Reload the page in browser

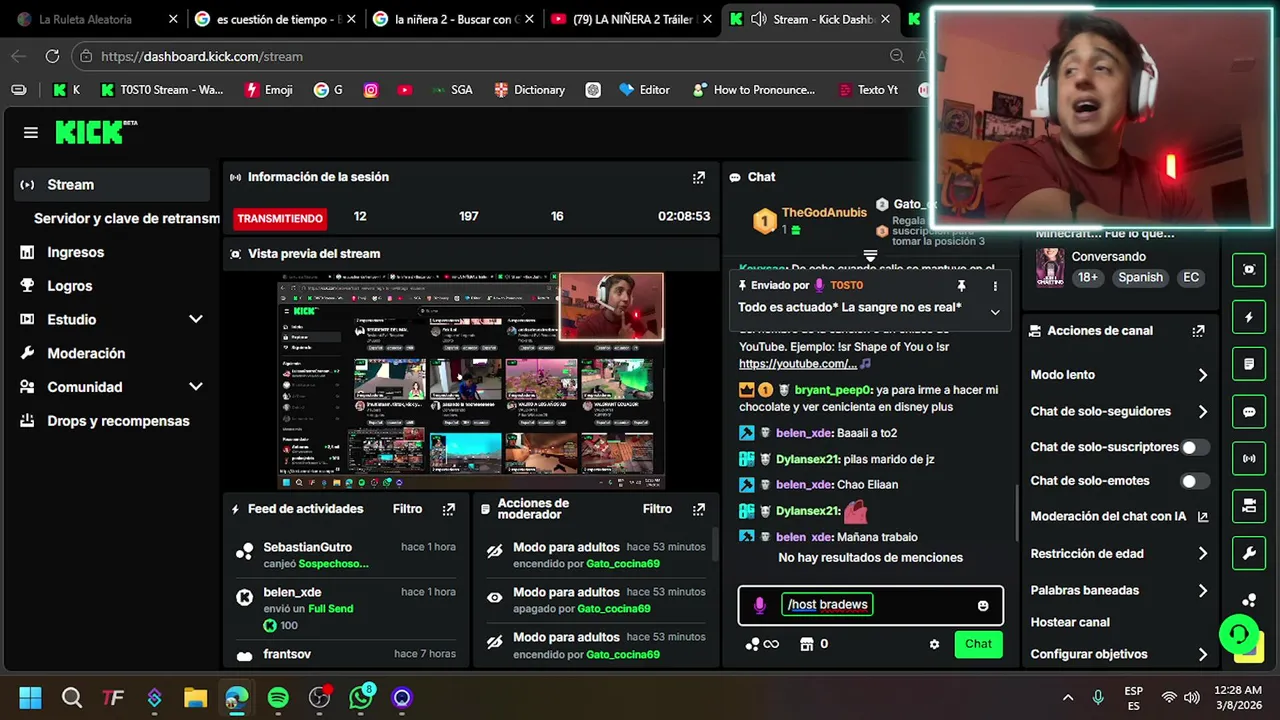pos(52,57)
